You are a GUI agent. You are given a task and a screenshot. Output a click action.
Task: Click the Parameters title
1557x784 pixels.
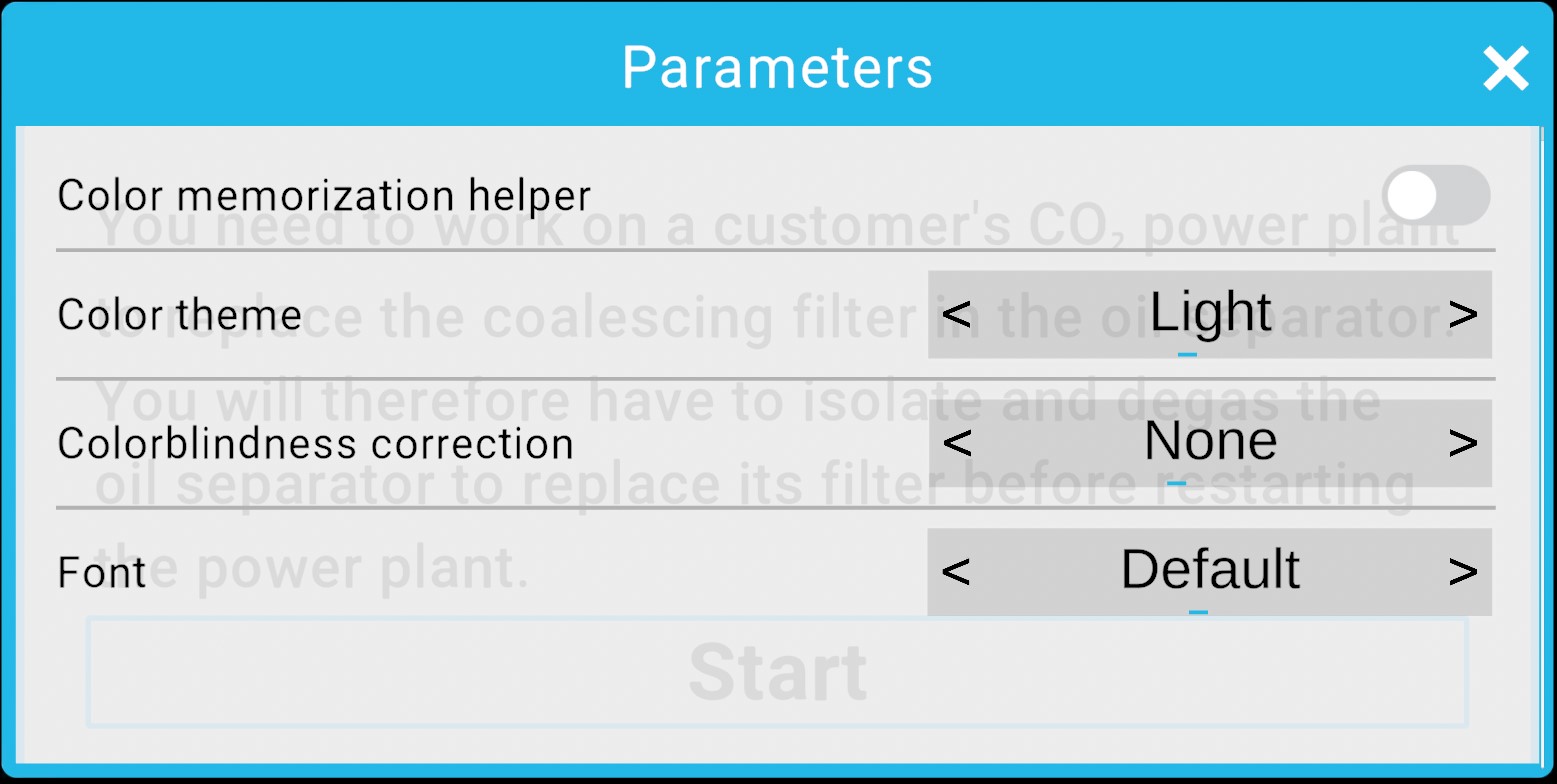click(x=778, y=66)
